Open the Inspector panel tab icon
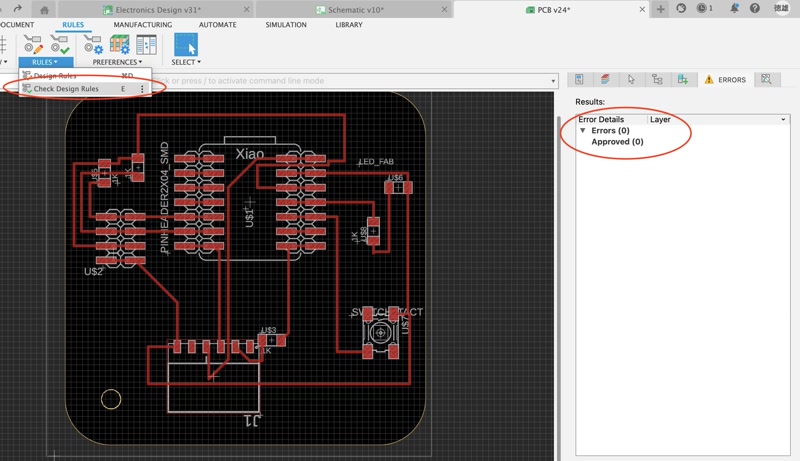The height and width of the screenshot is (461, 800). (579, 79)
